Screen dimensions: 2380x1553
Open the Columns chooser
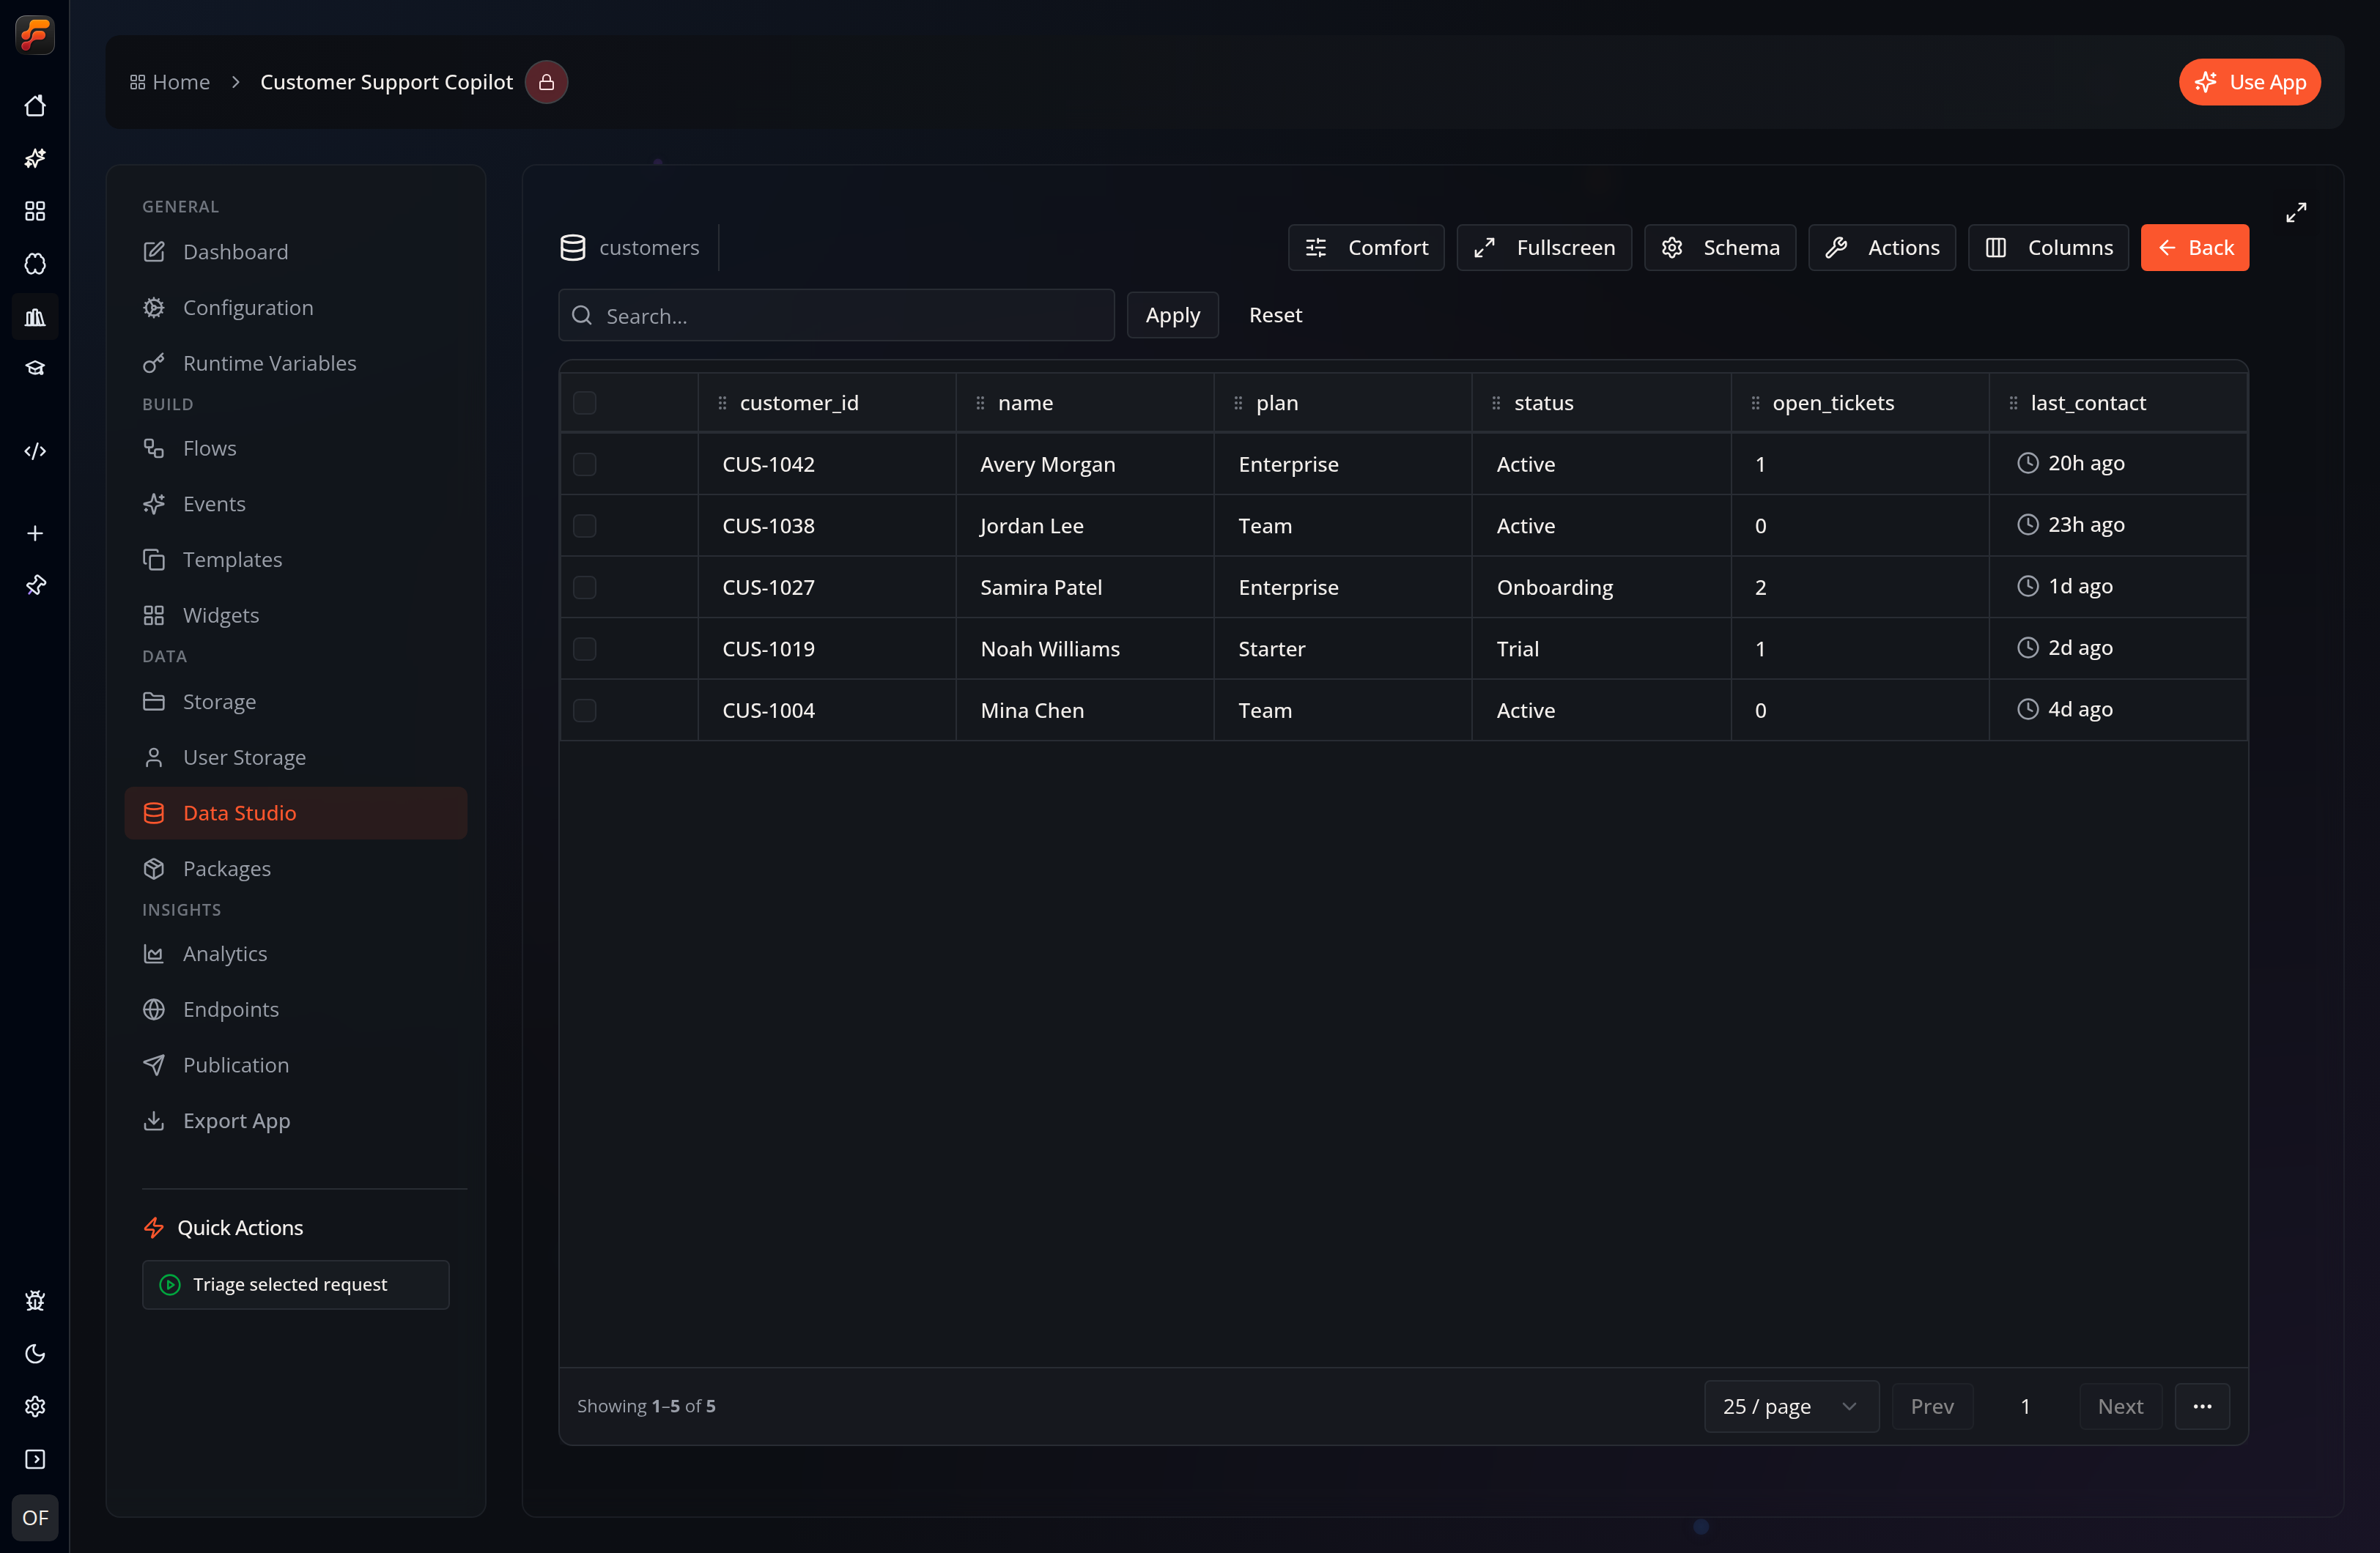(2048, 248)
